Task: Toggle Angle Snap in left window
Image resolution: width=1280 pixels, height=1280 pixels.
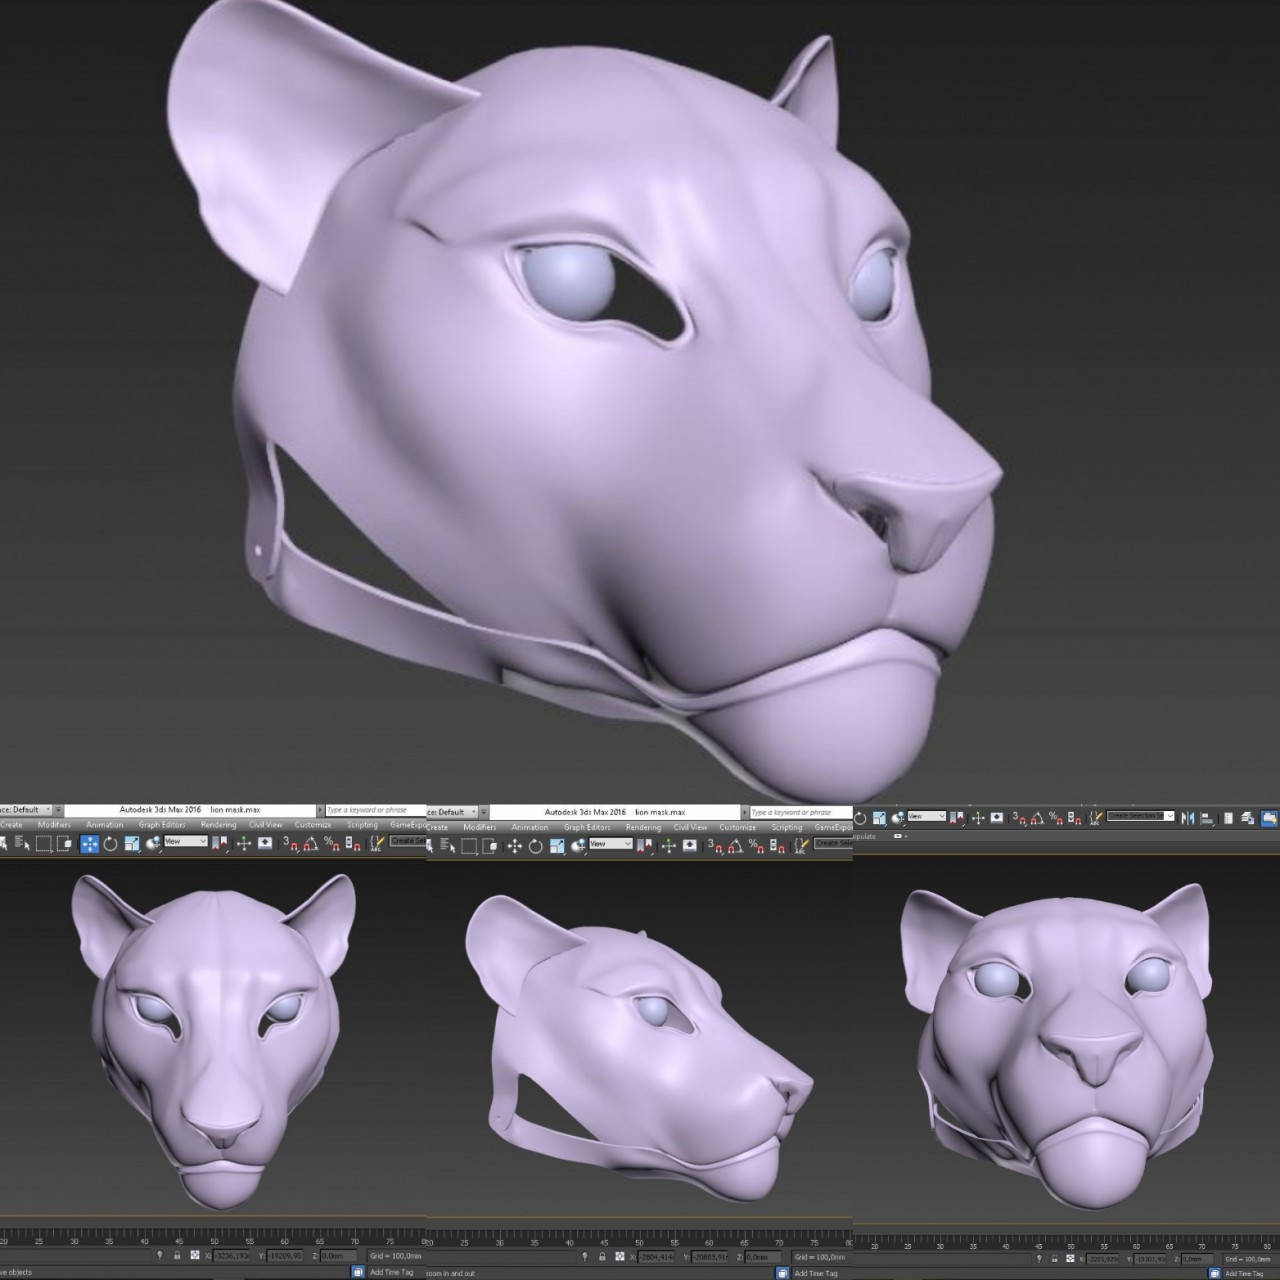Action: tap(311, 844)
